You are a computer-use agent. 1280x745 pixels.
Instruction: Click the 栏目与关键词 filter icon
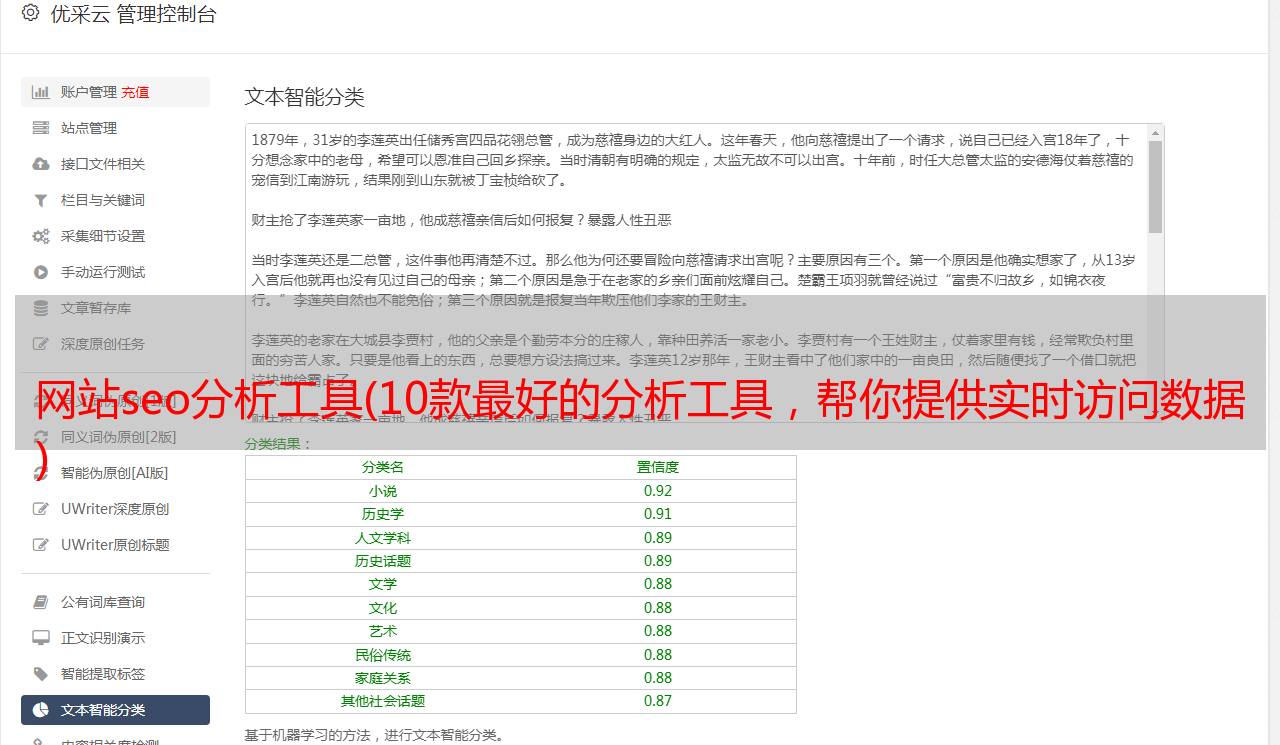tap(41, 200)
